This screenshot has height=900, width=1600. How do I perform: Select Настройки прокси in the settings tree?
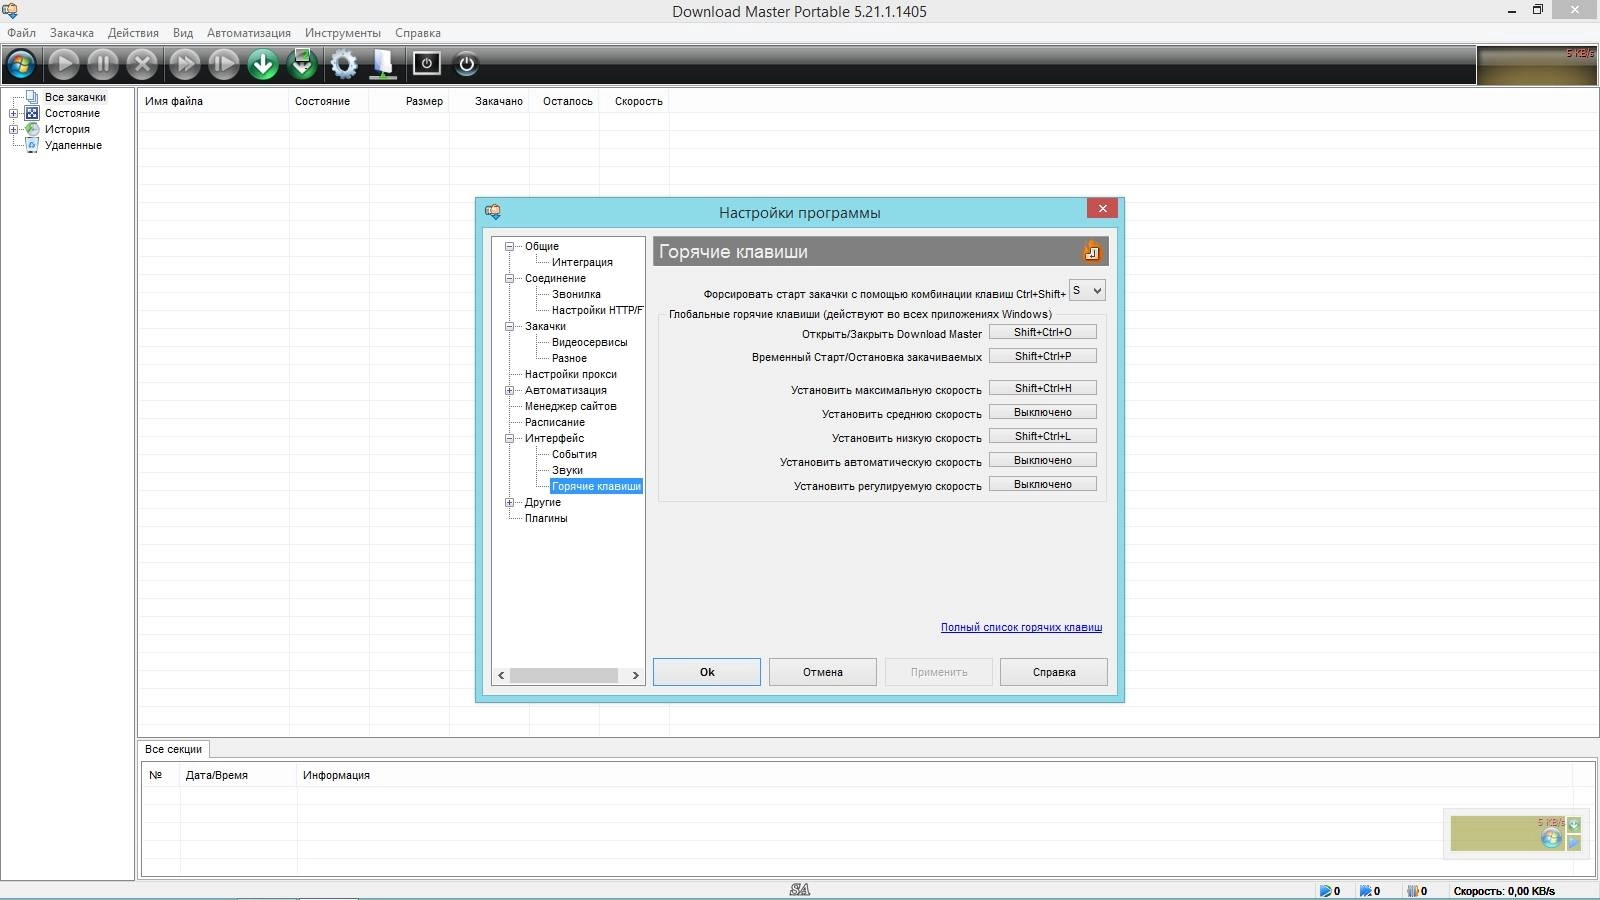[x=570, y=374]
